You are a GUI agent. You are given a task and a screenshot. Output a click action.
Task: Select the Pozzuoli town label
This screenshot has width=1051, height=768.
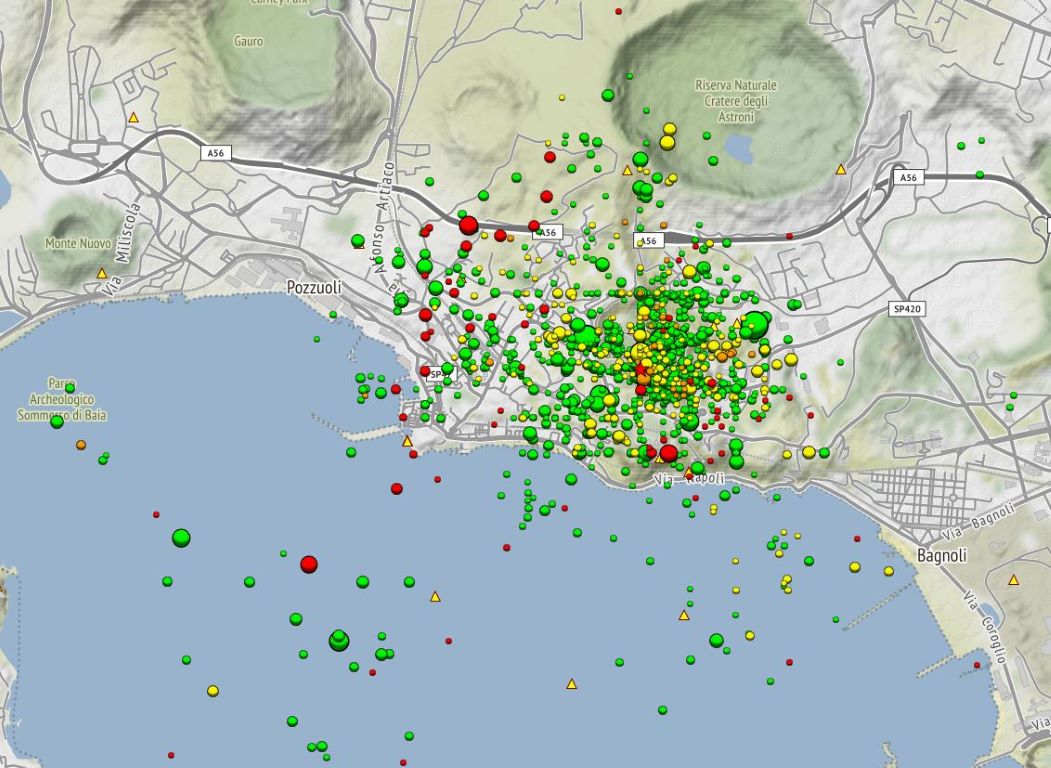pyautogui.click(x=313, y=288)
